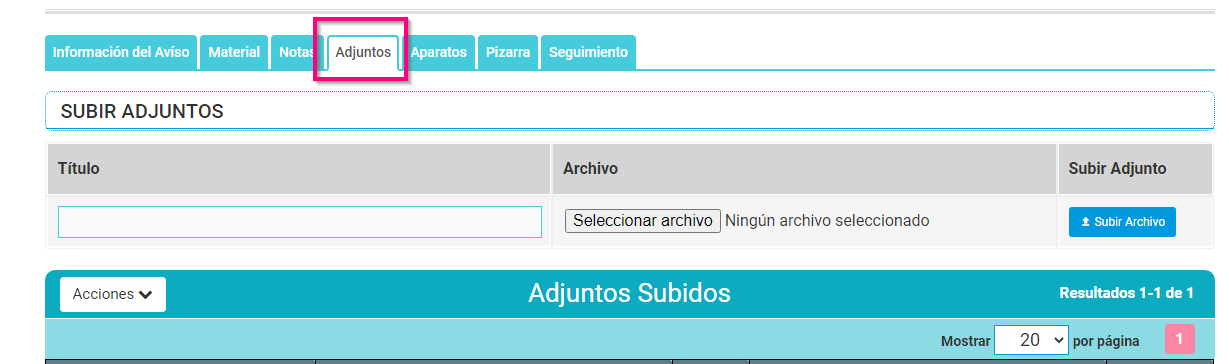Open the Acciones dropdown menu

coord(113,294)
